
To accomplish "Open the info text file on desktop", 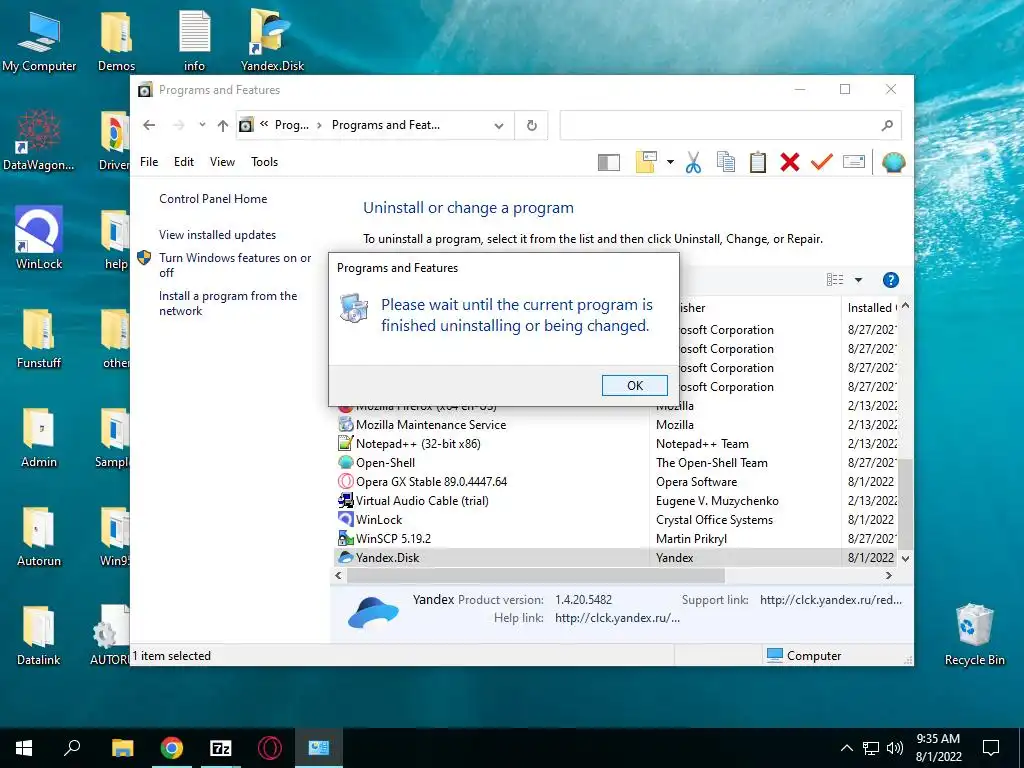I will (x=195, y=42).
